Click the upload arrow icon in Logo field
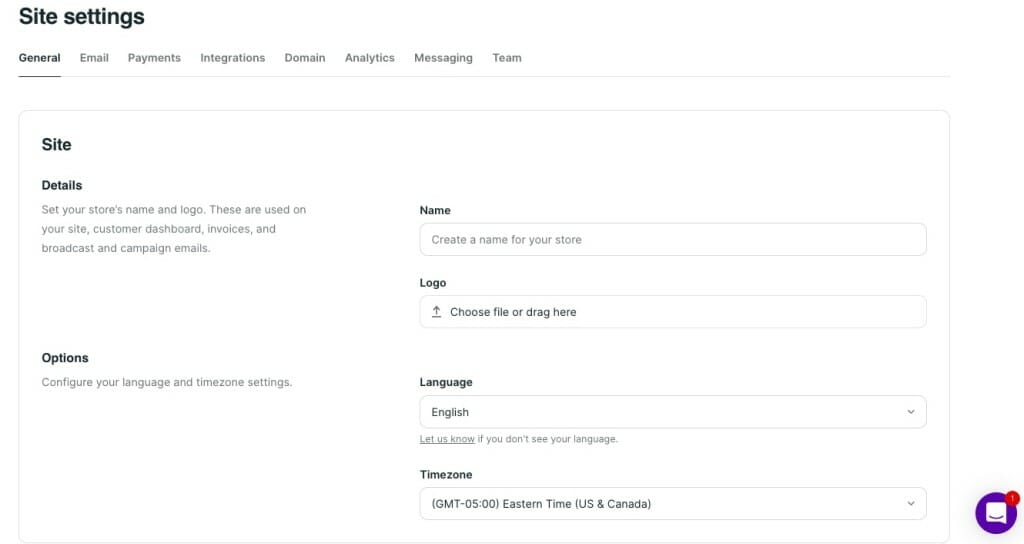Image resolution: width=1024 pixels, height=544 pixels. click(x=436, y=312)
